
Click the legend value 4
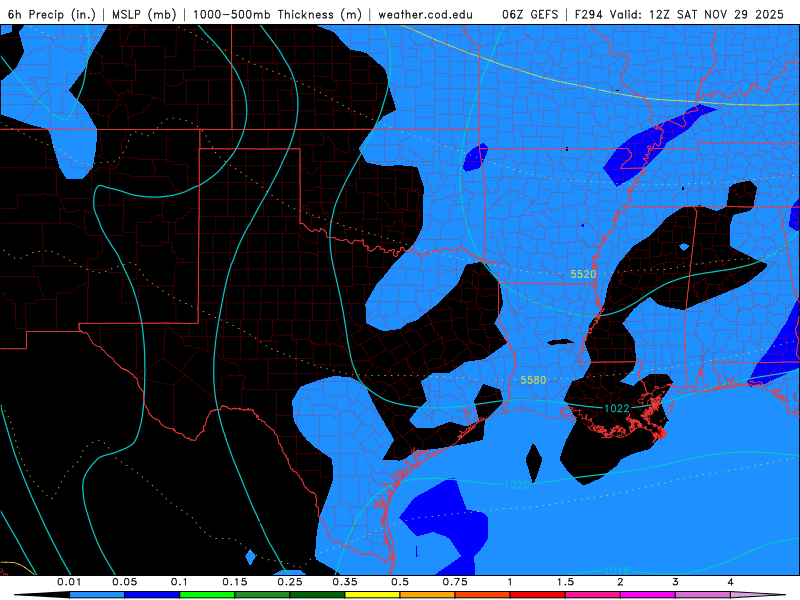[x=731, y=582]
